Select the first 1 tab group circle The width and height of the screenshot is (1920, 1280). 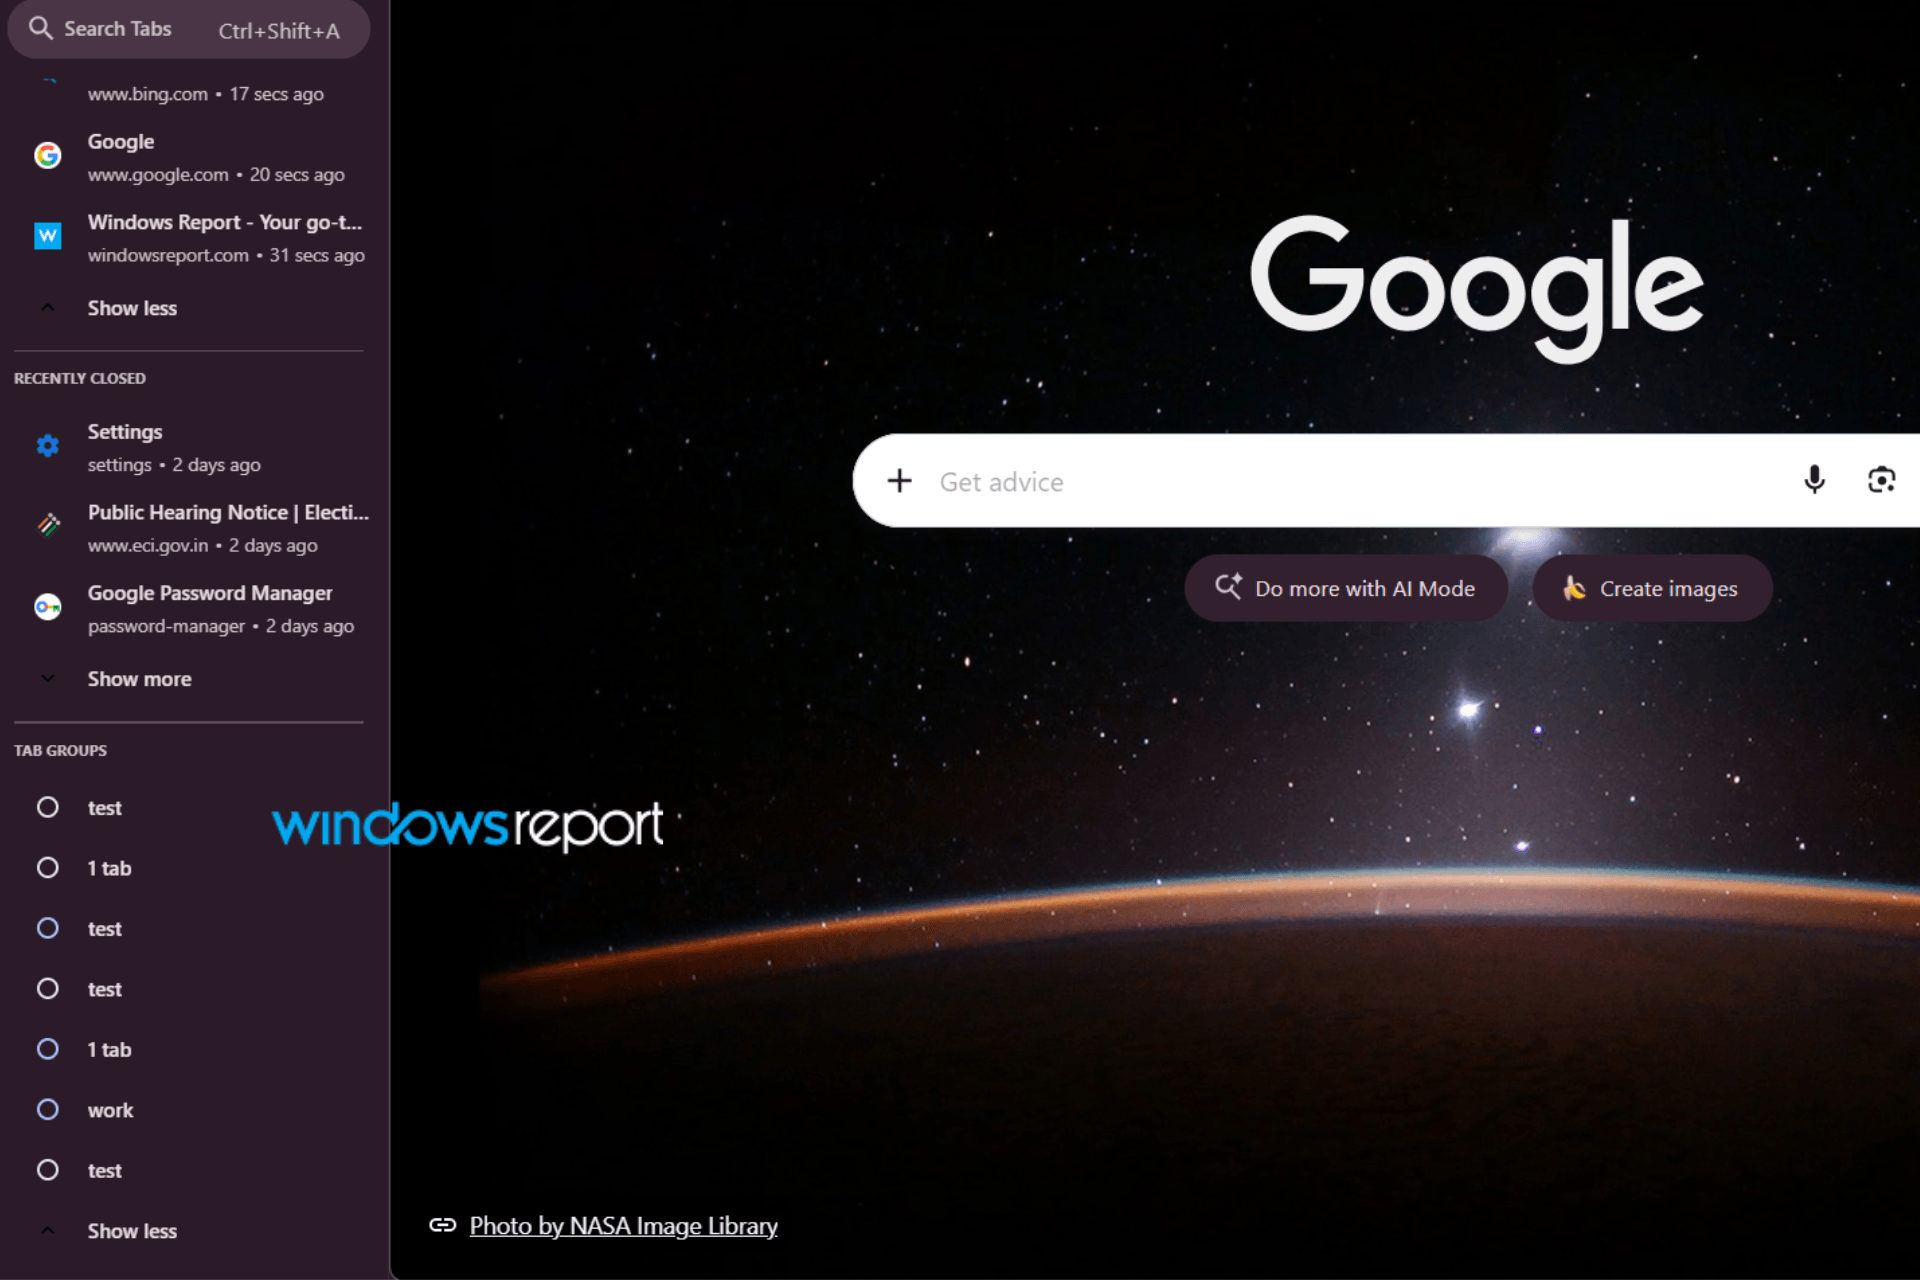pos(48,868)
